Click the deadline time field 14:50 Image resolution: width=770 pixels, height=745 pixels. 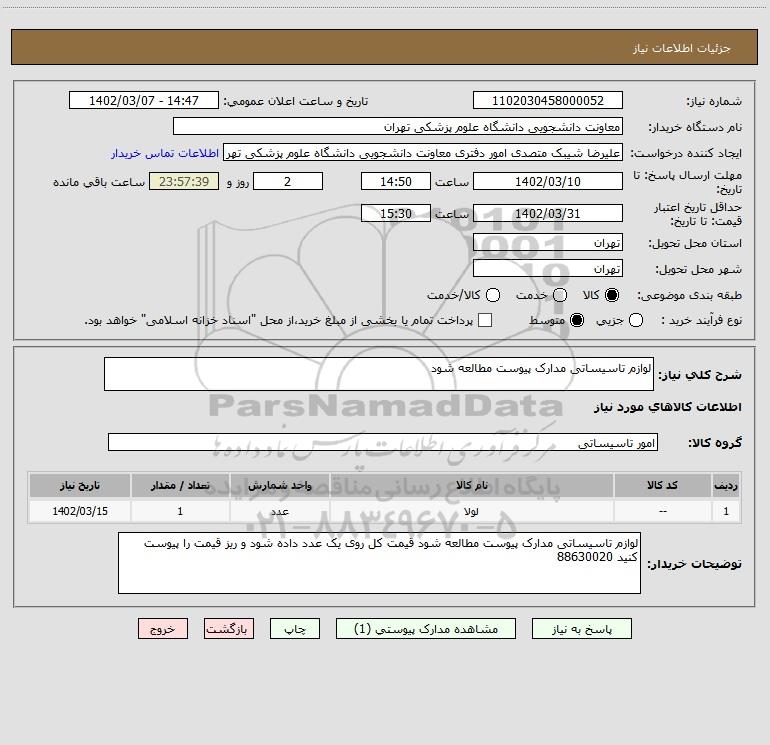pyautogui.click(x=396, y=181)
